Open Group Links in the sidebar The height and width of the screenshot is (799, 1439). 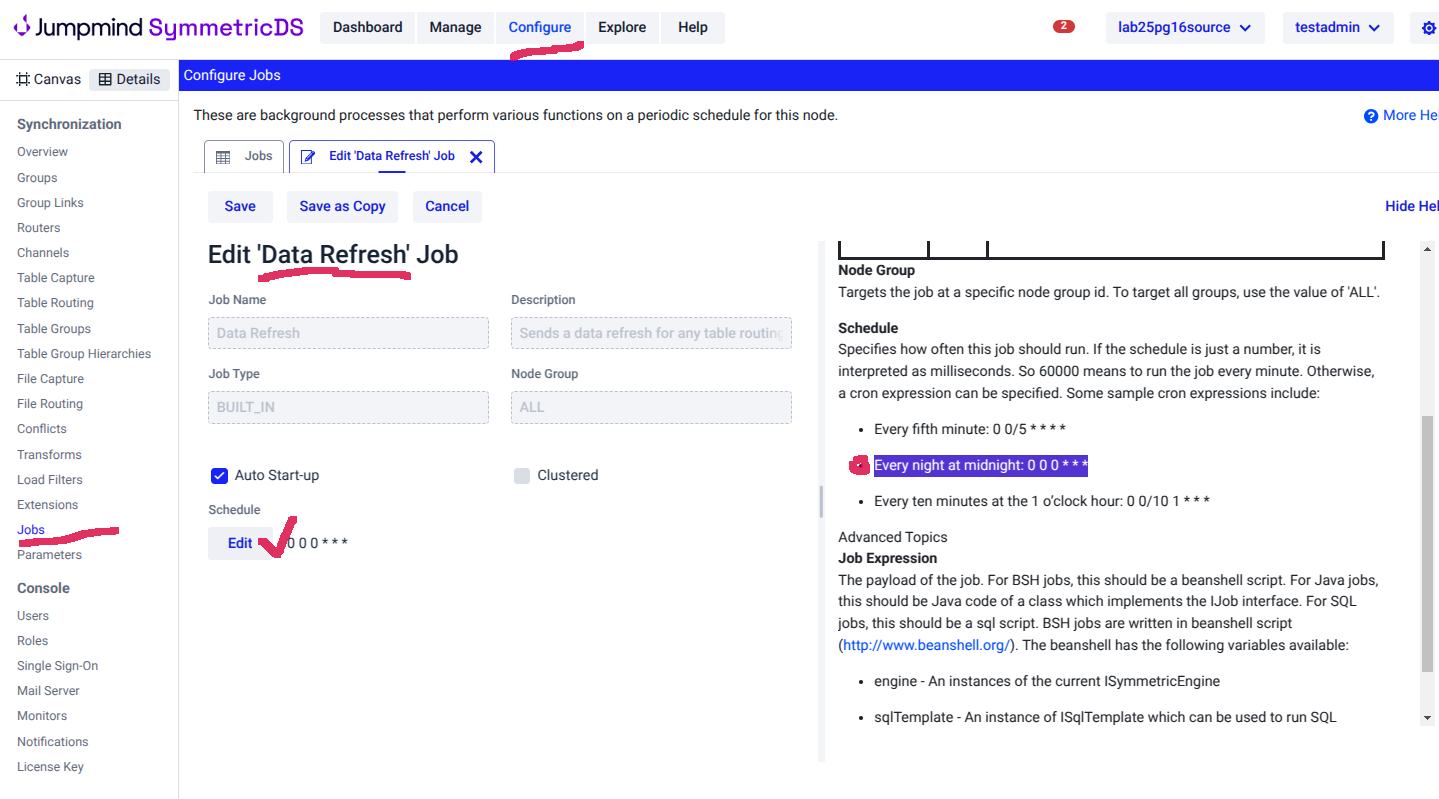point(50,203)
